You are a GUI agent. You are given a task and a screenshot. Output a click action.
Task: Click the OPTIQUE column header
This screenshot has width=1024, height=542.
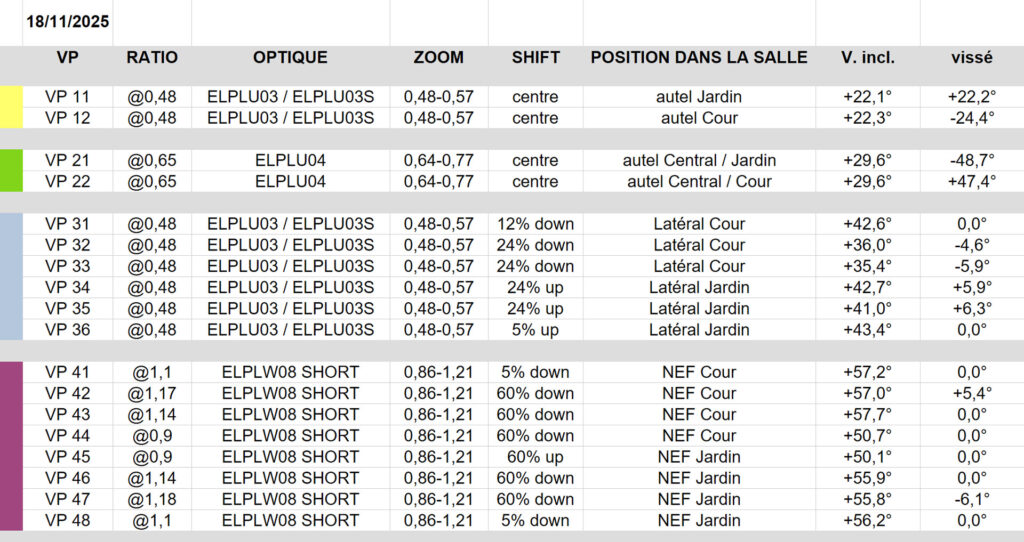[290, 58]
